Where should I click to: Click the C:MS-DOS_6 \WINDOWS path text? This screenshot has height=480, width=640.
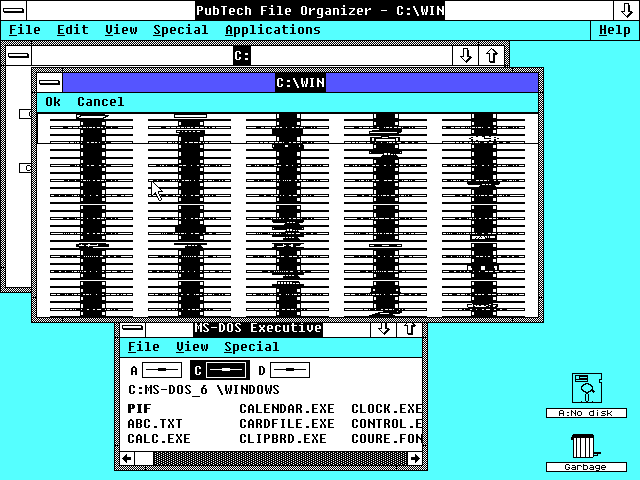pos(204,390)
